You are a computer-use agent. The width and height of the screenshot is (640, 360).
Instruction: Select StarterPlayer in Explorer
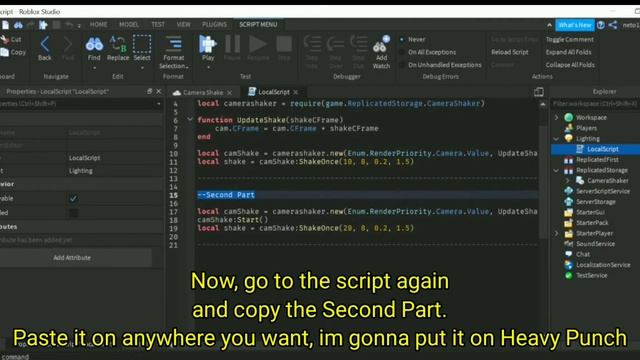594,233
